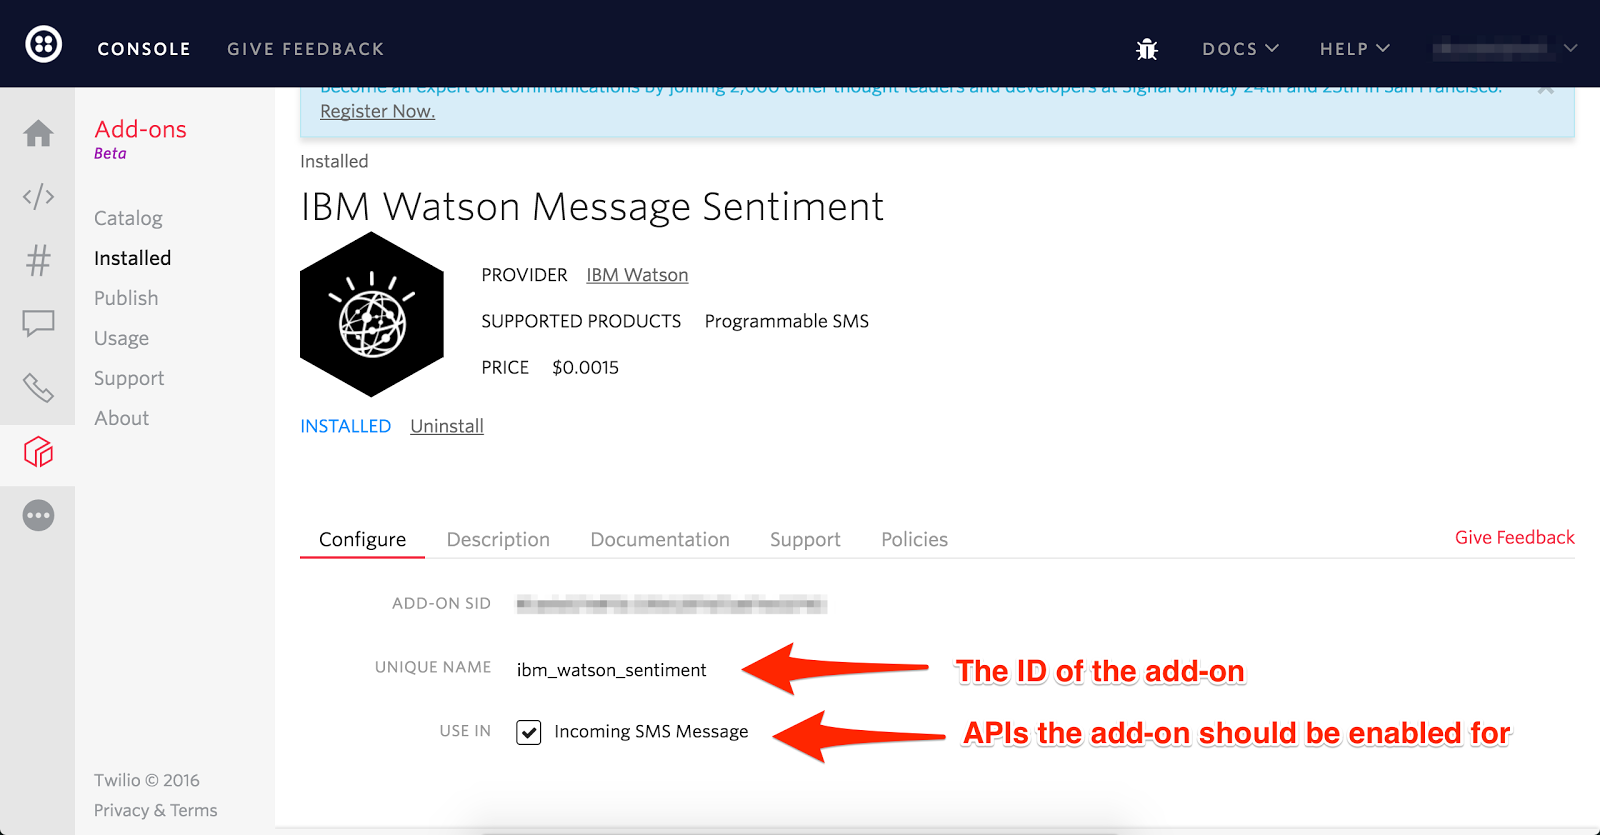Switch to the Description tab
This screenshot has width=1600, height=835.
click(498, 539)
